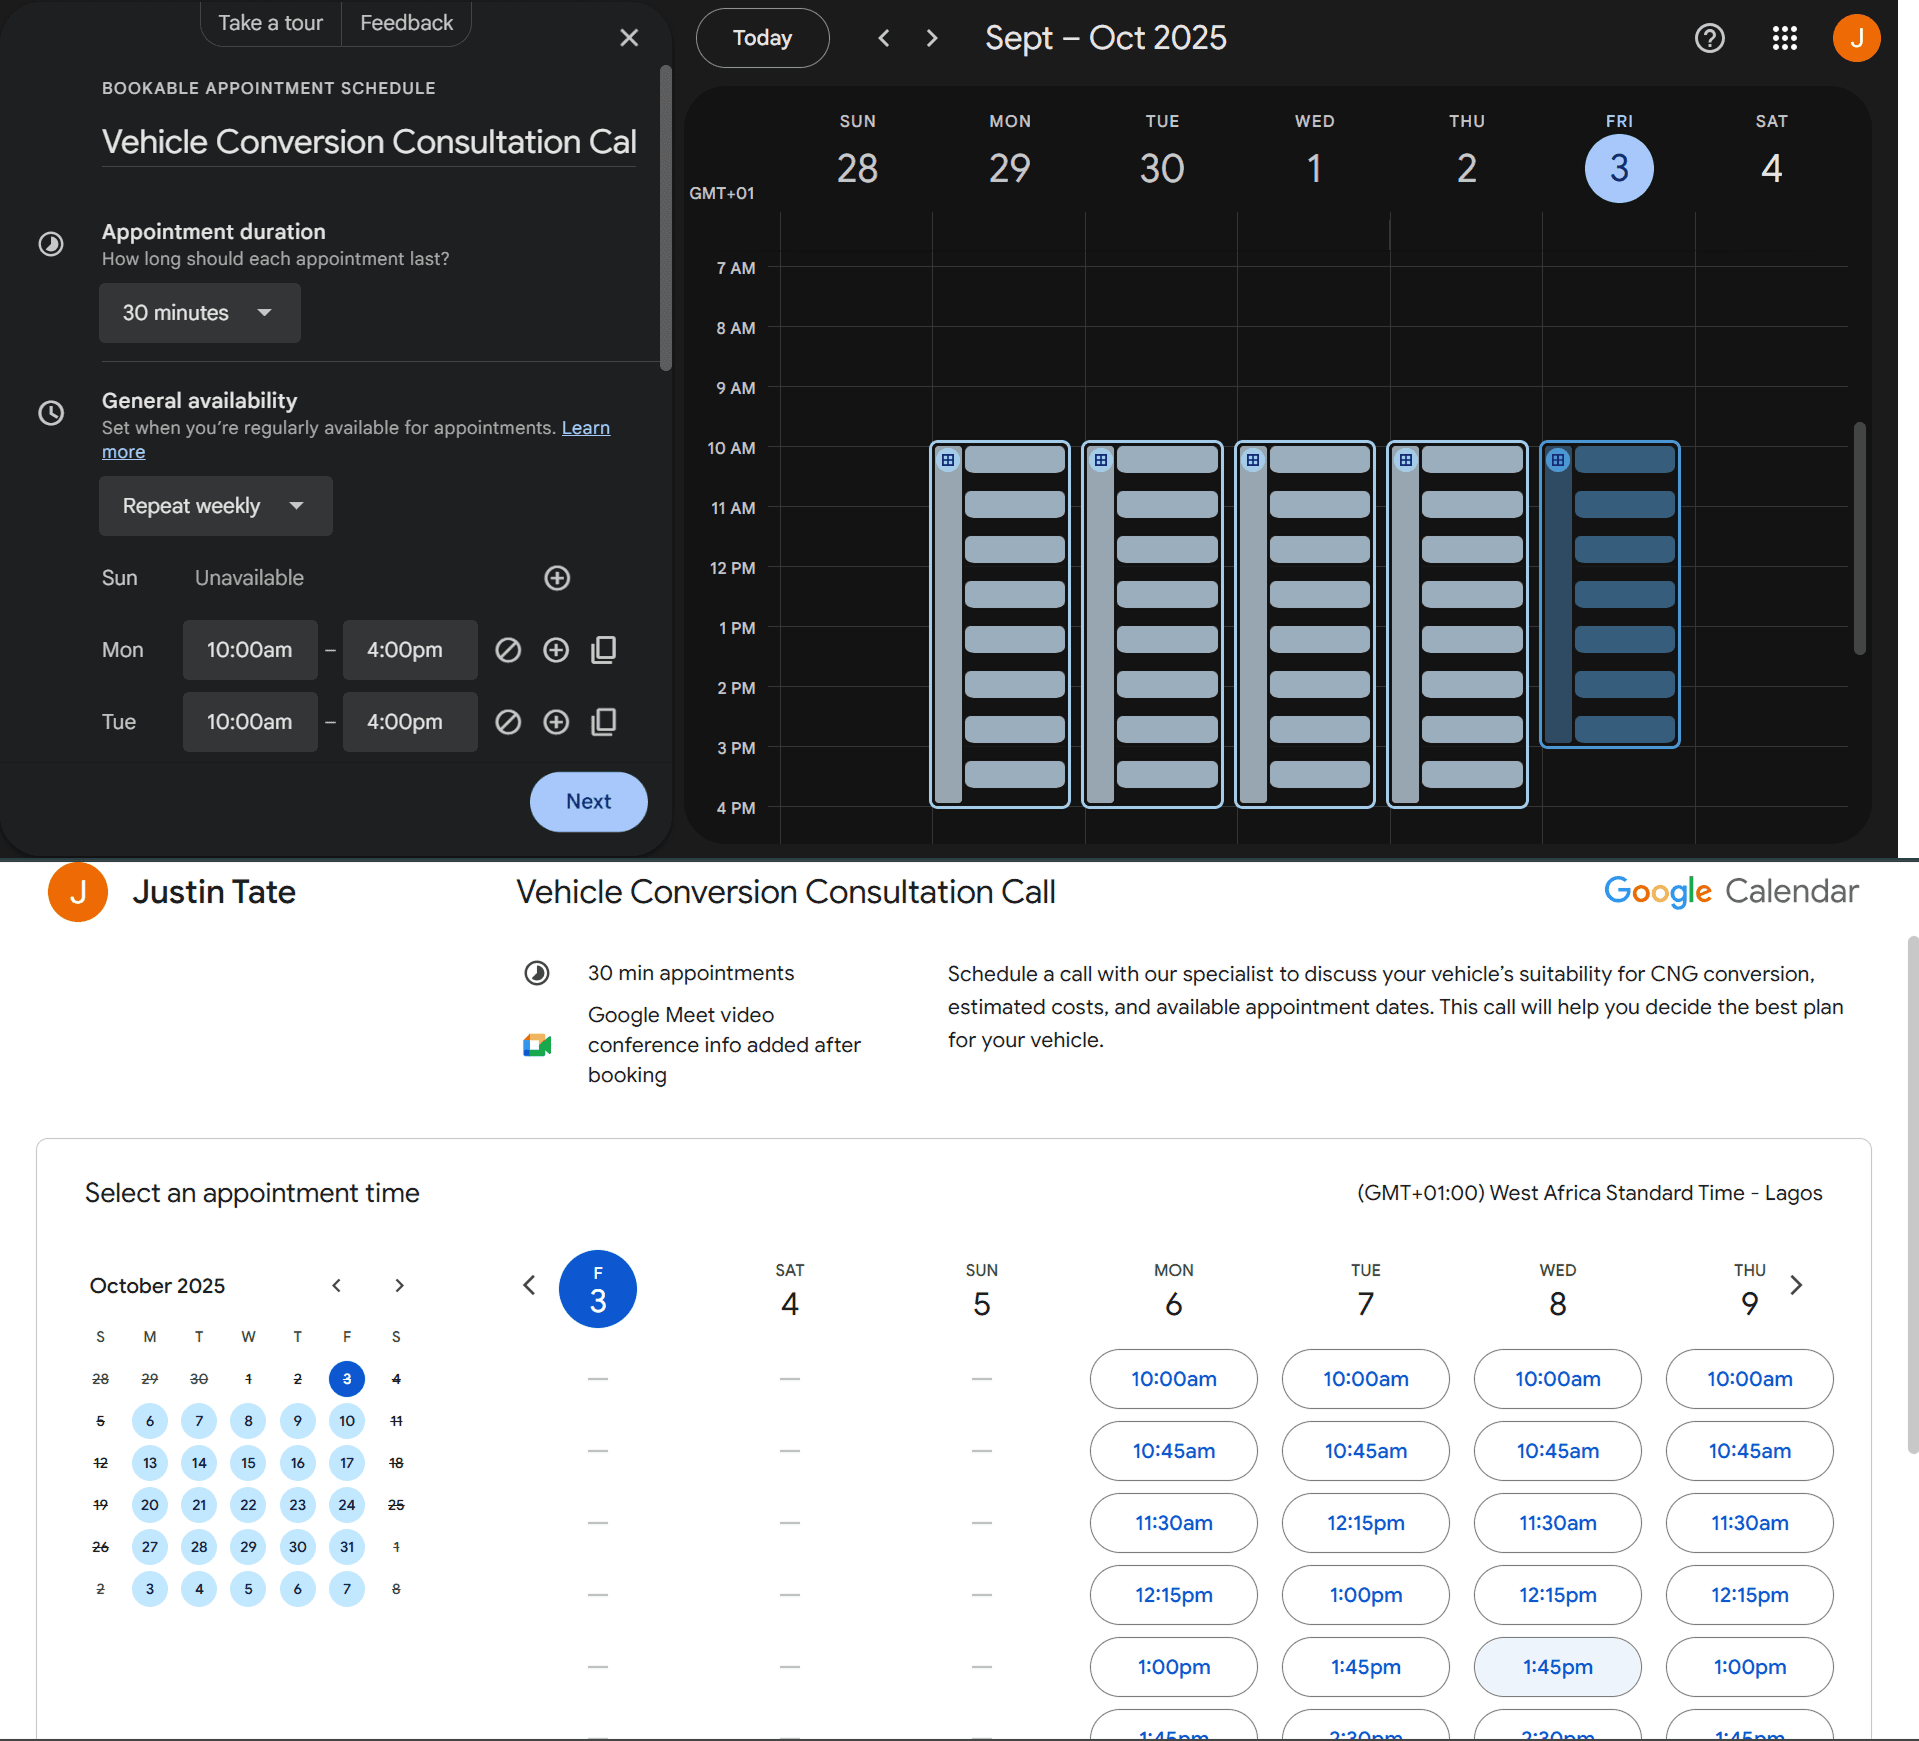This screenshot has width=1919, height=1741.
Task: Go to previous week in calendar header
Action: (883, 38)
